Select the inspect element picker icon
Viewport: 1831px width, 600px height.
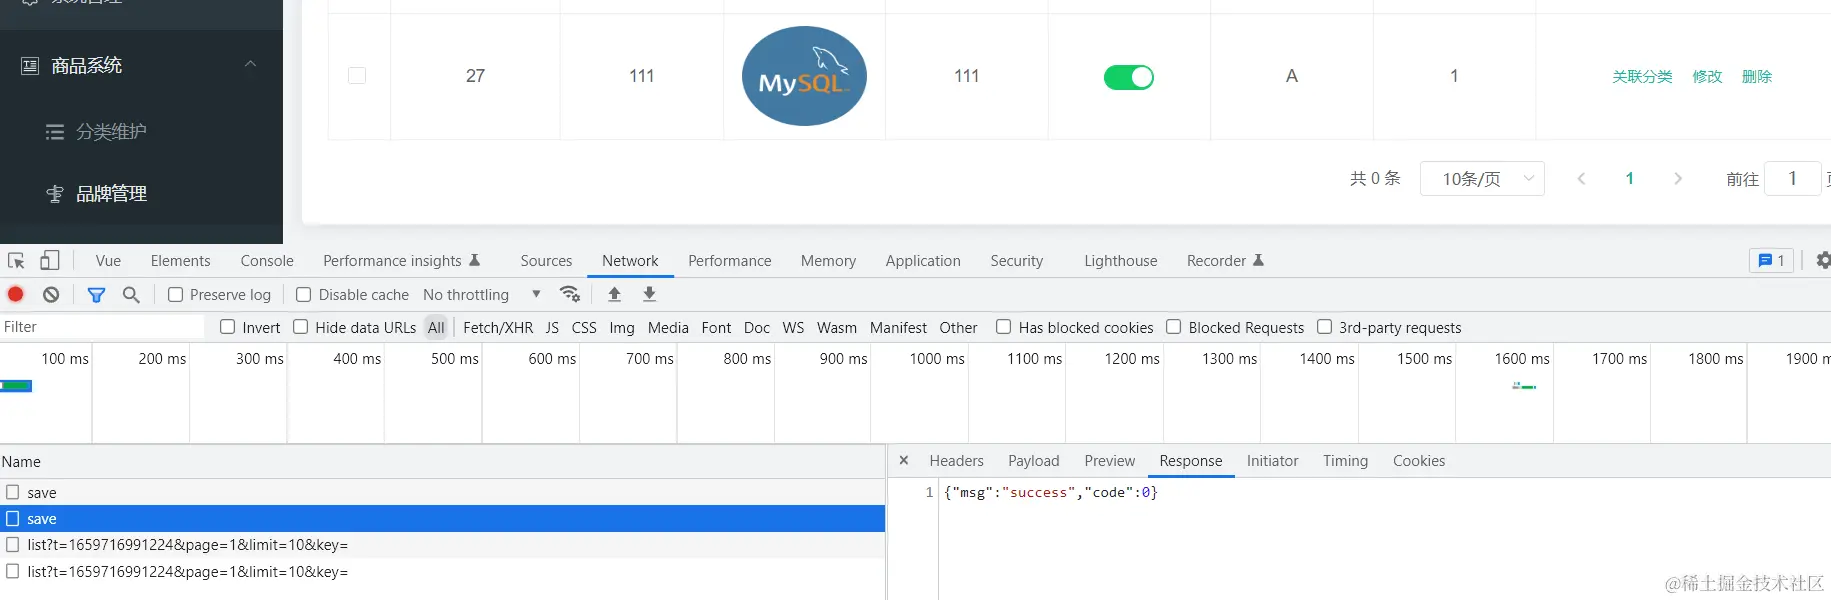coord(16,261)
